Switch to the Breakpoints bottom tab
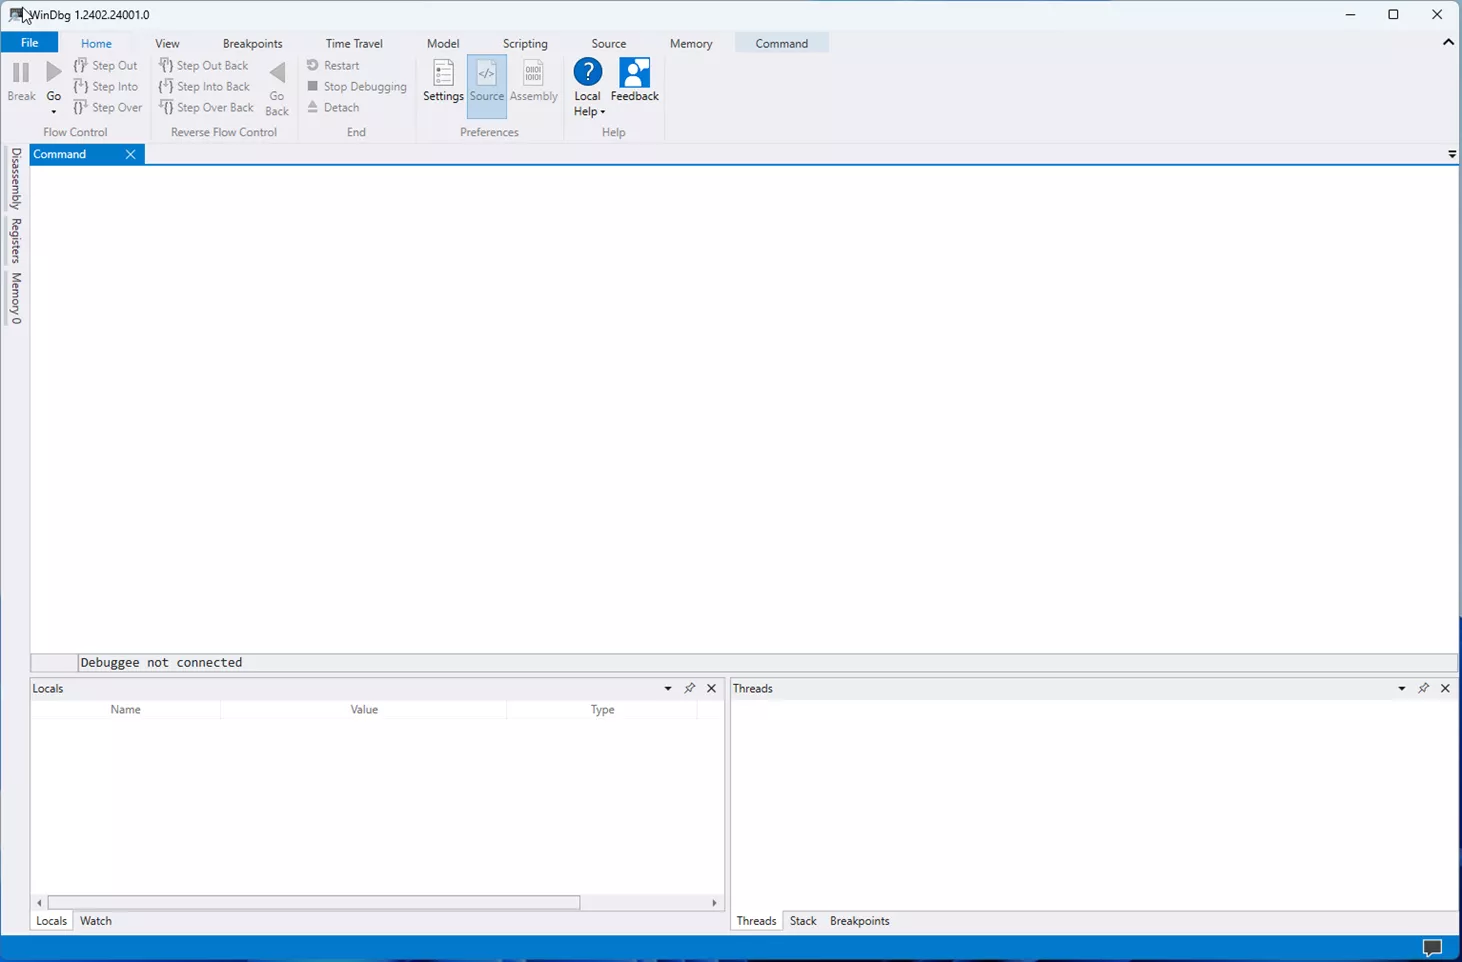The image size is (1462, 962). coord(859,921)
